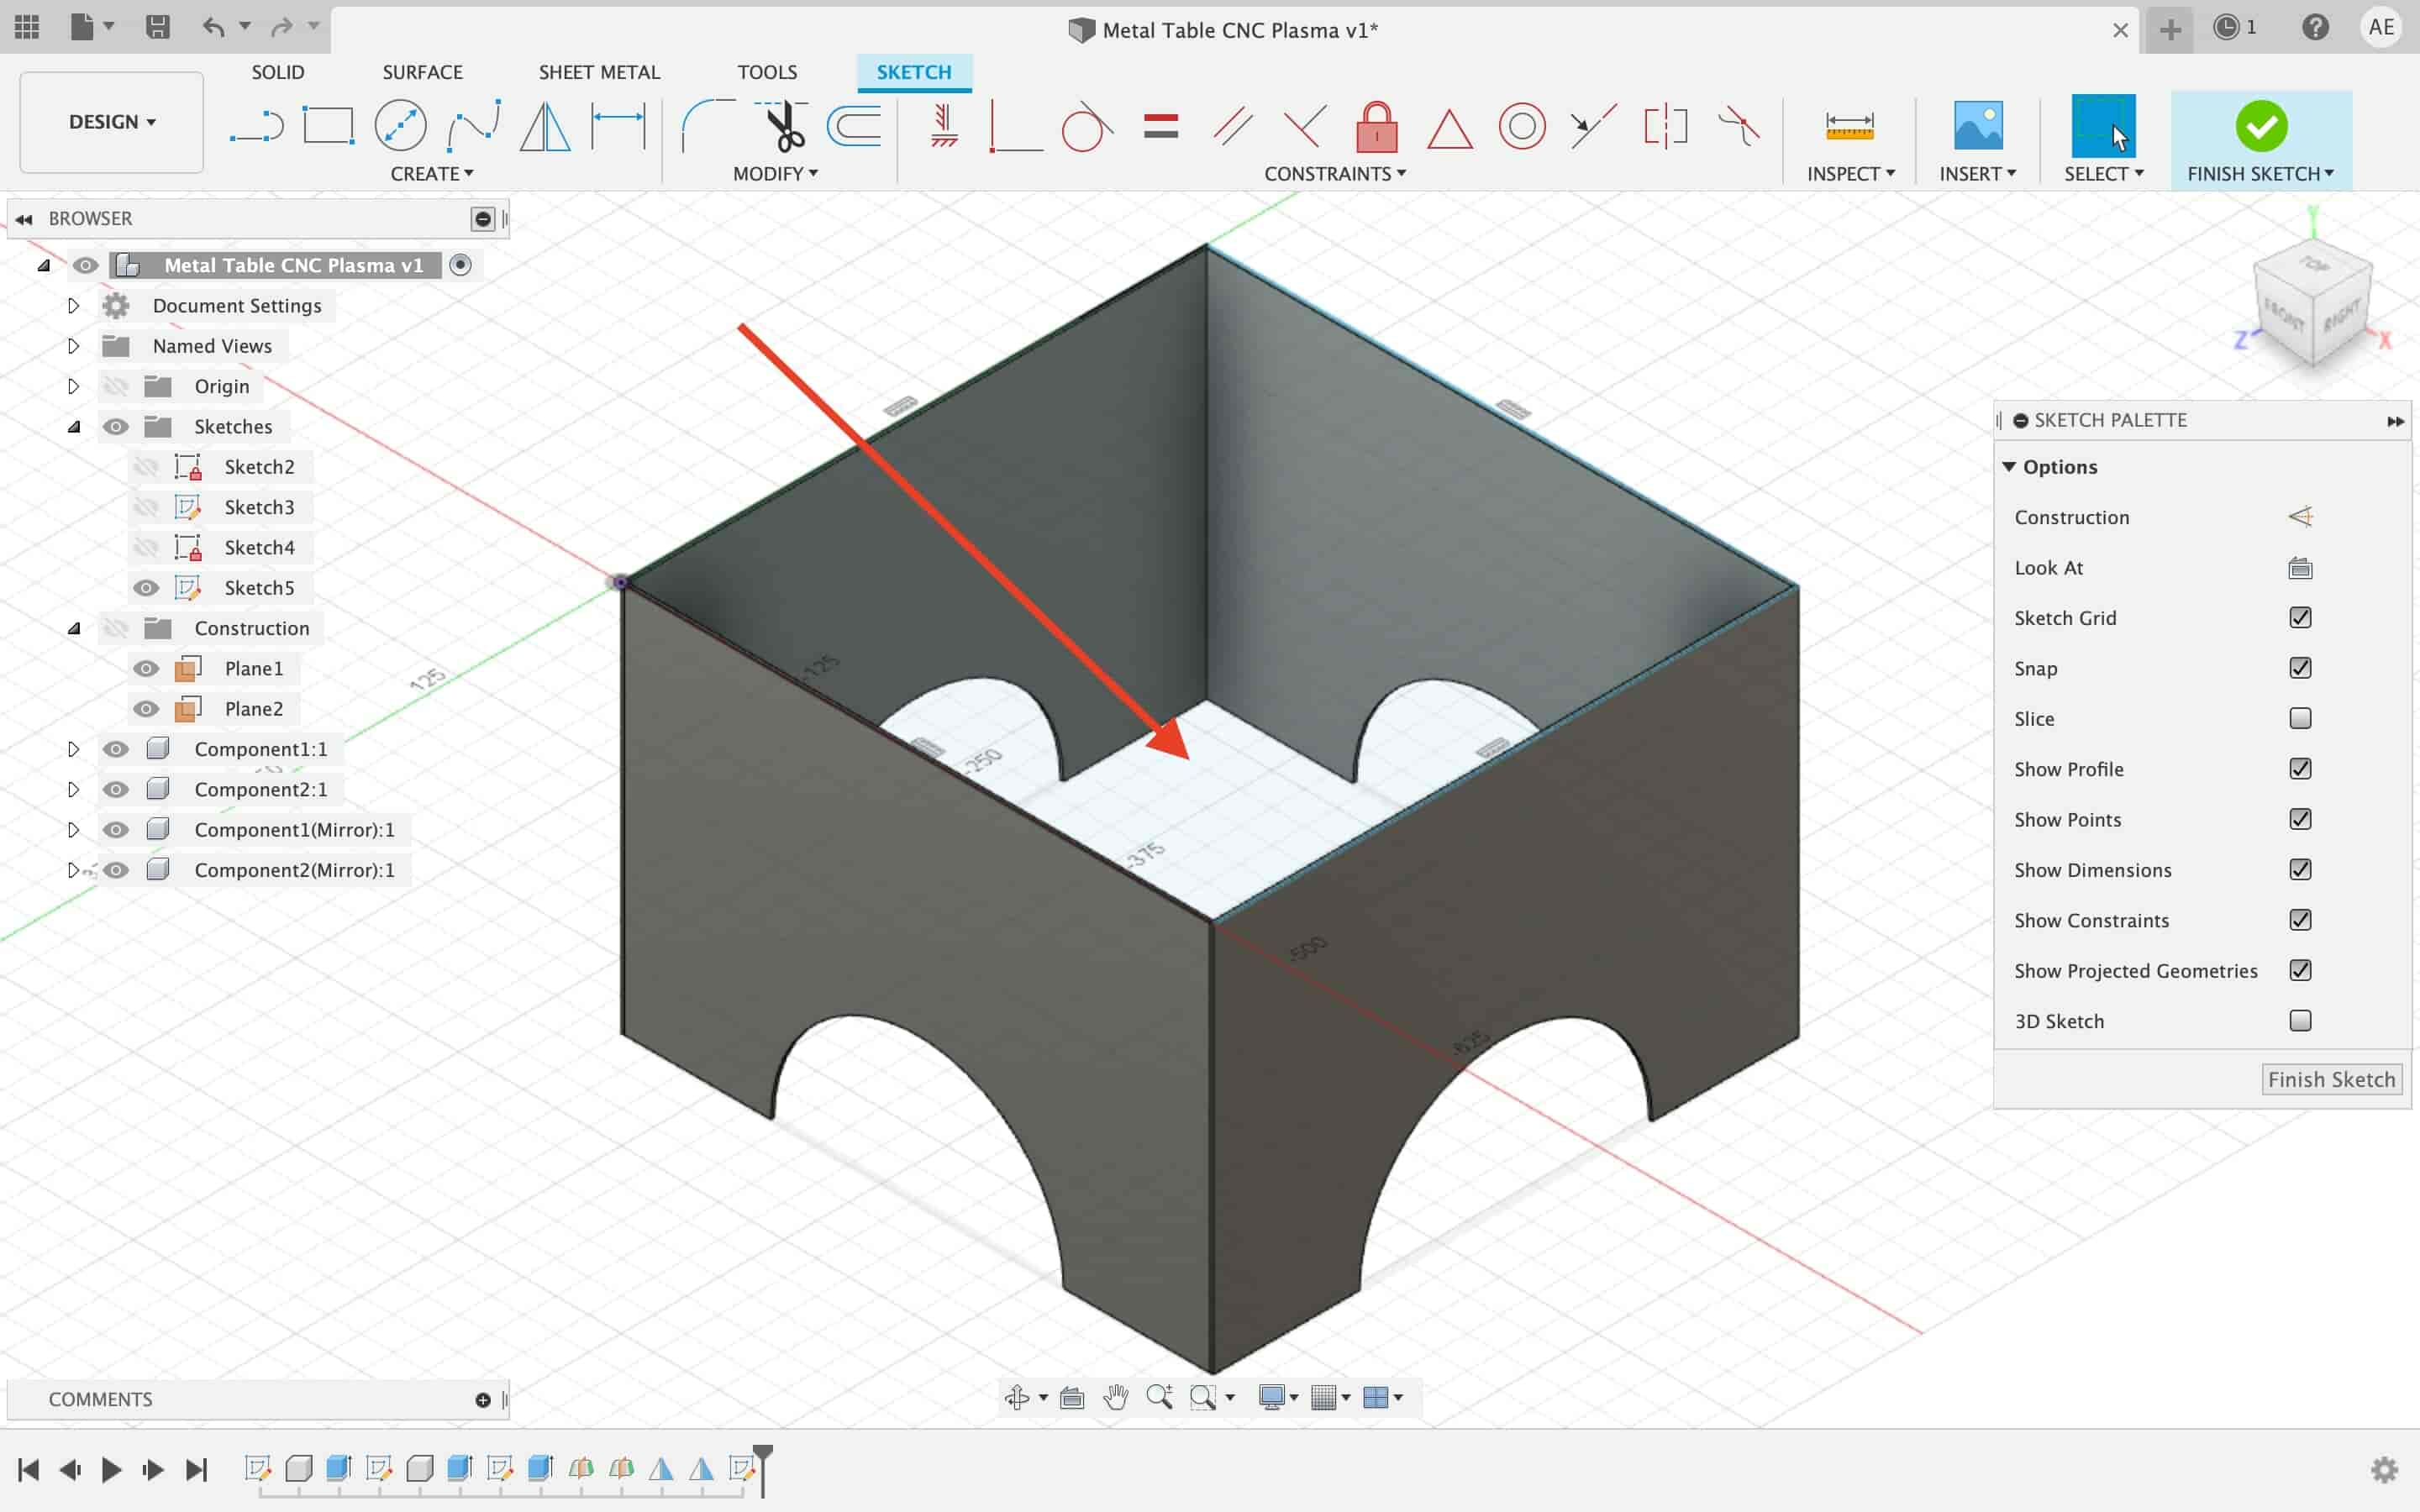
Task: Hide Plane1 using its eye icon
Action: (146, 668)
